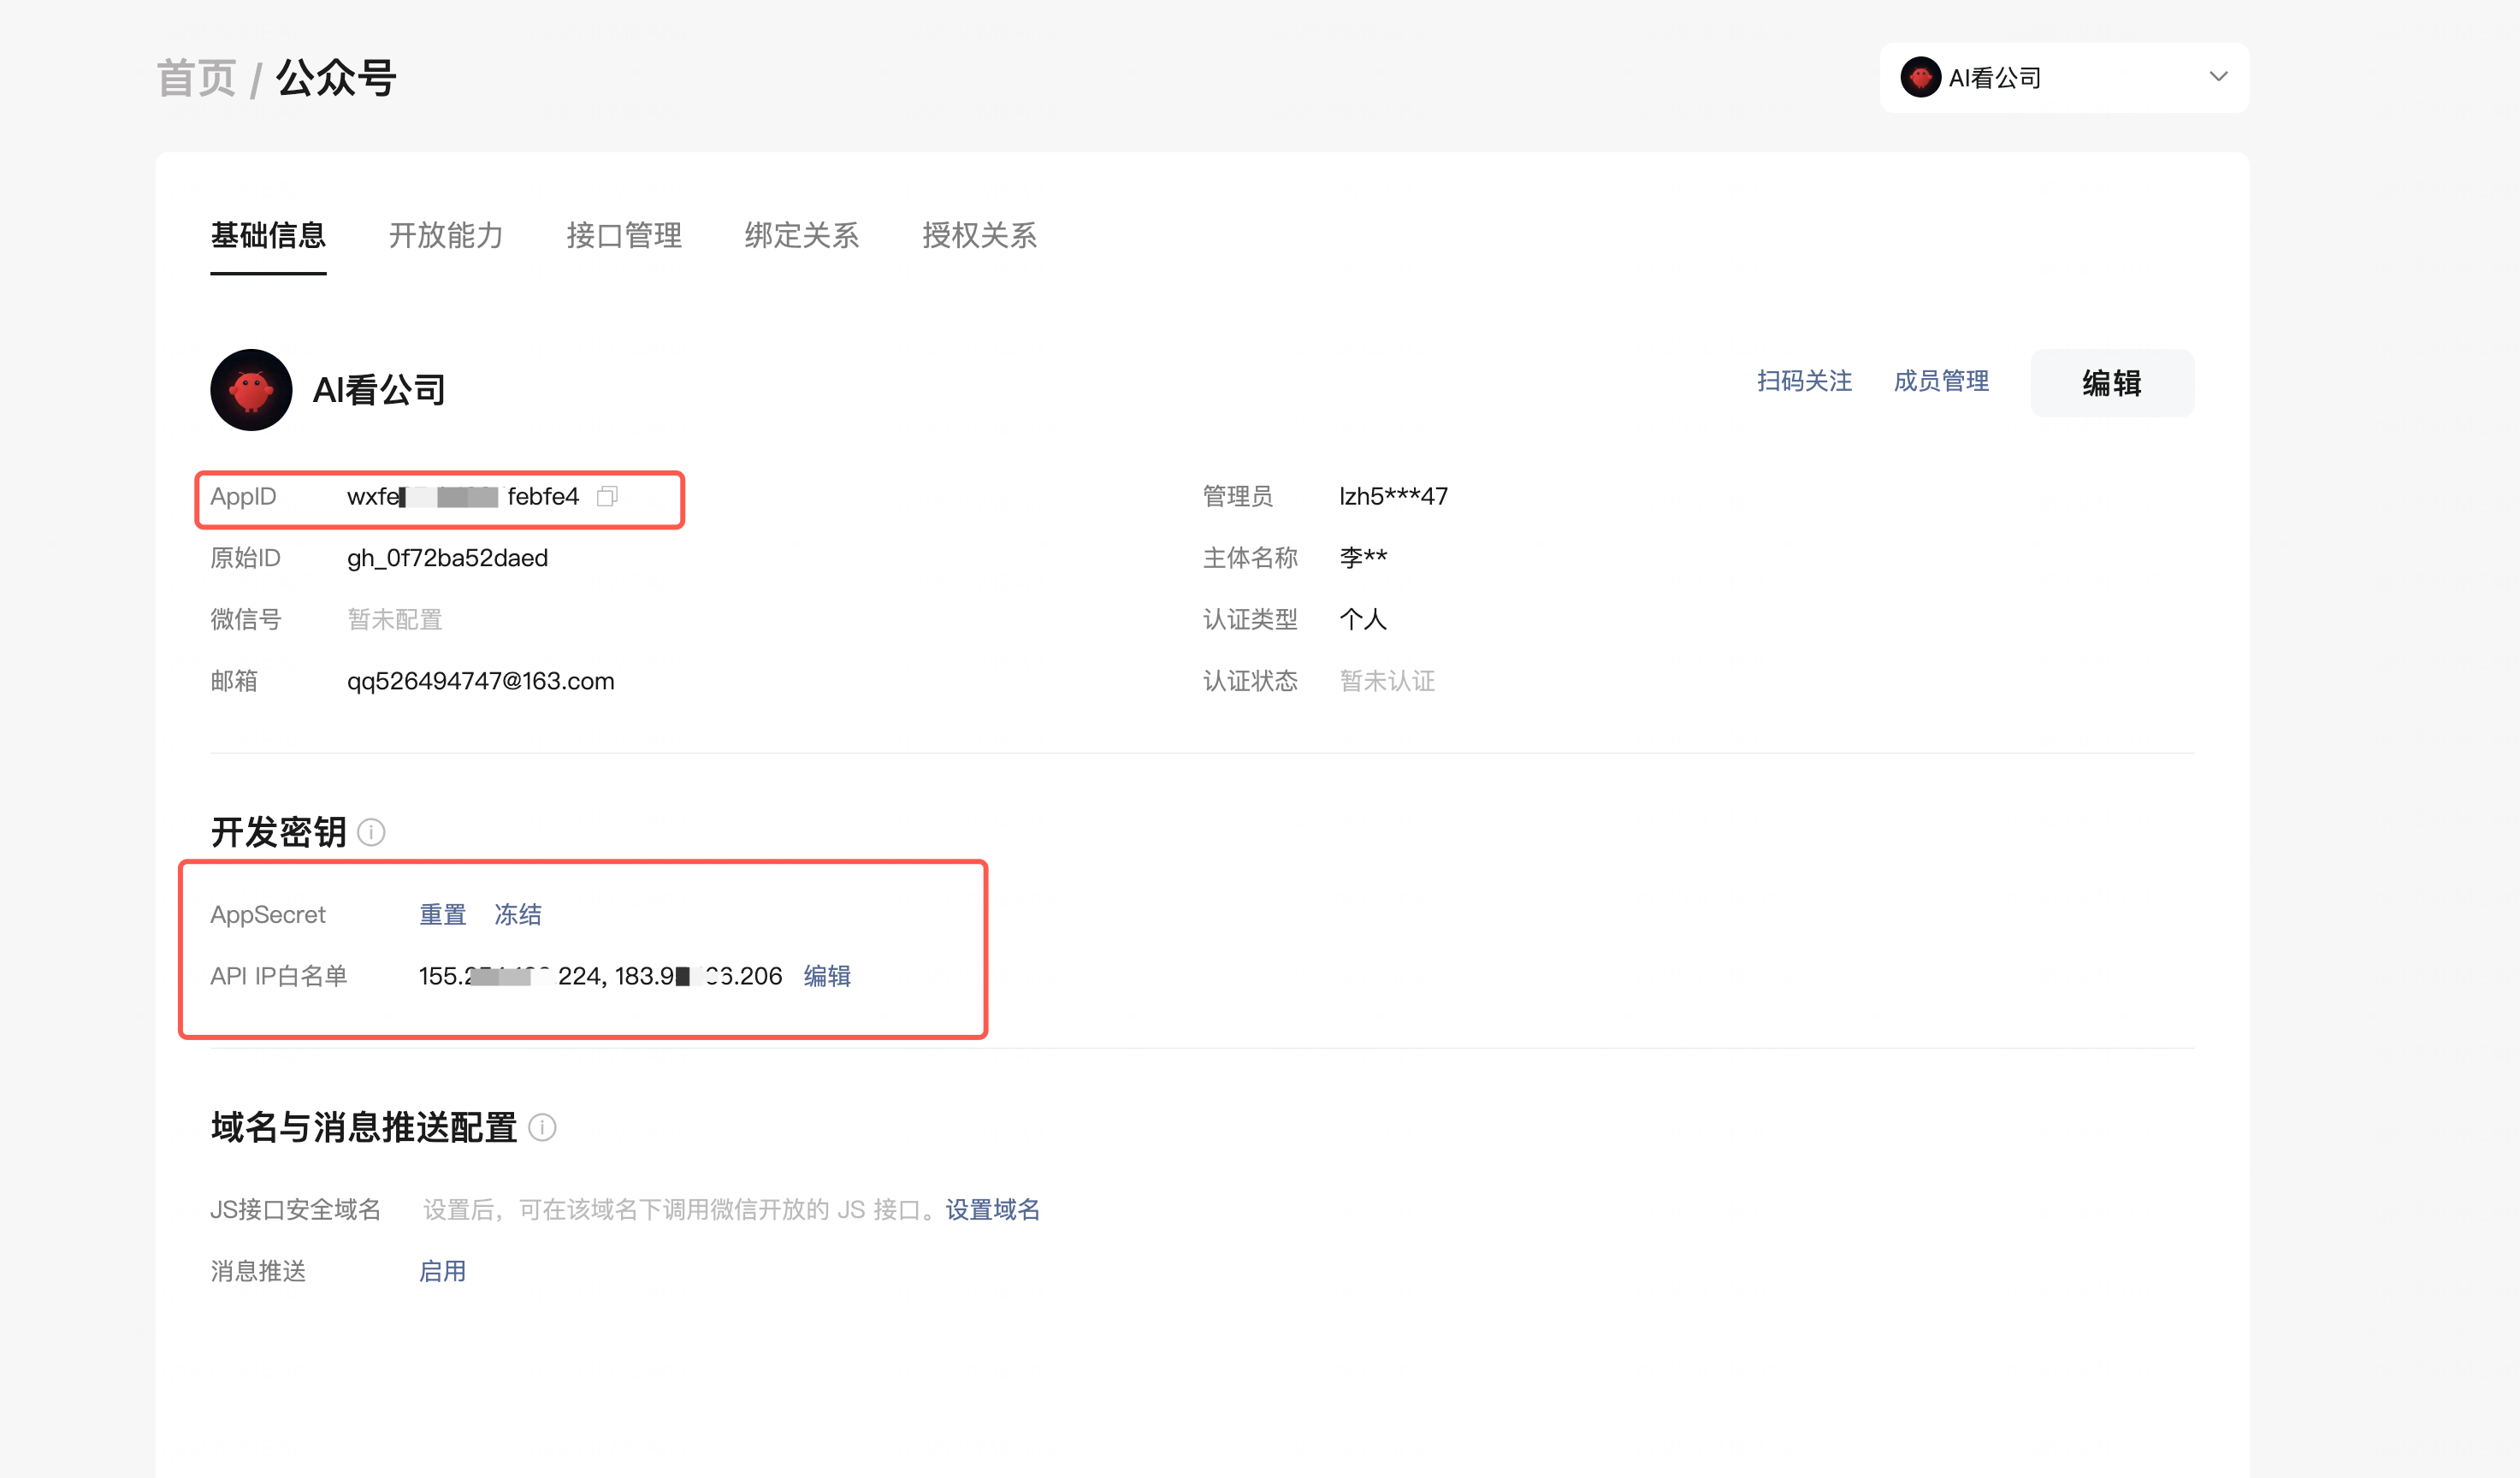Click the 编辑 button to edit account info
The width and height of the screenshot is (2520, 1478).
click(2112, 383)
